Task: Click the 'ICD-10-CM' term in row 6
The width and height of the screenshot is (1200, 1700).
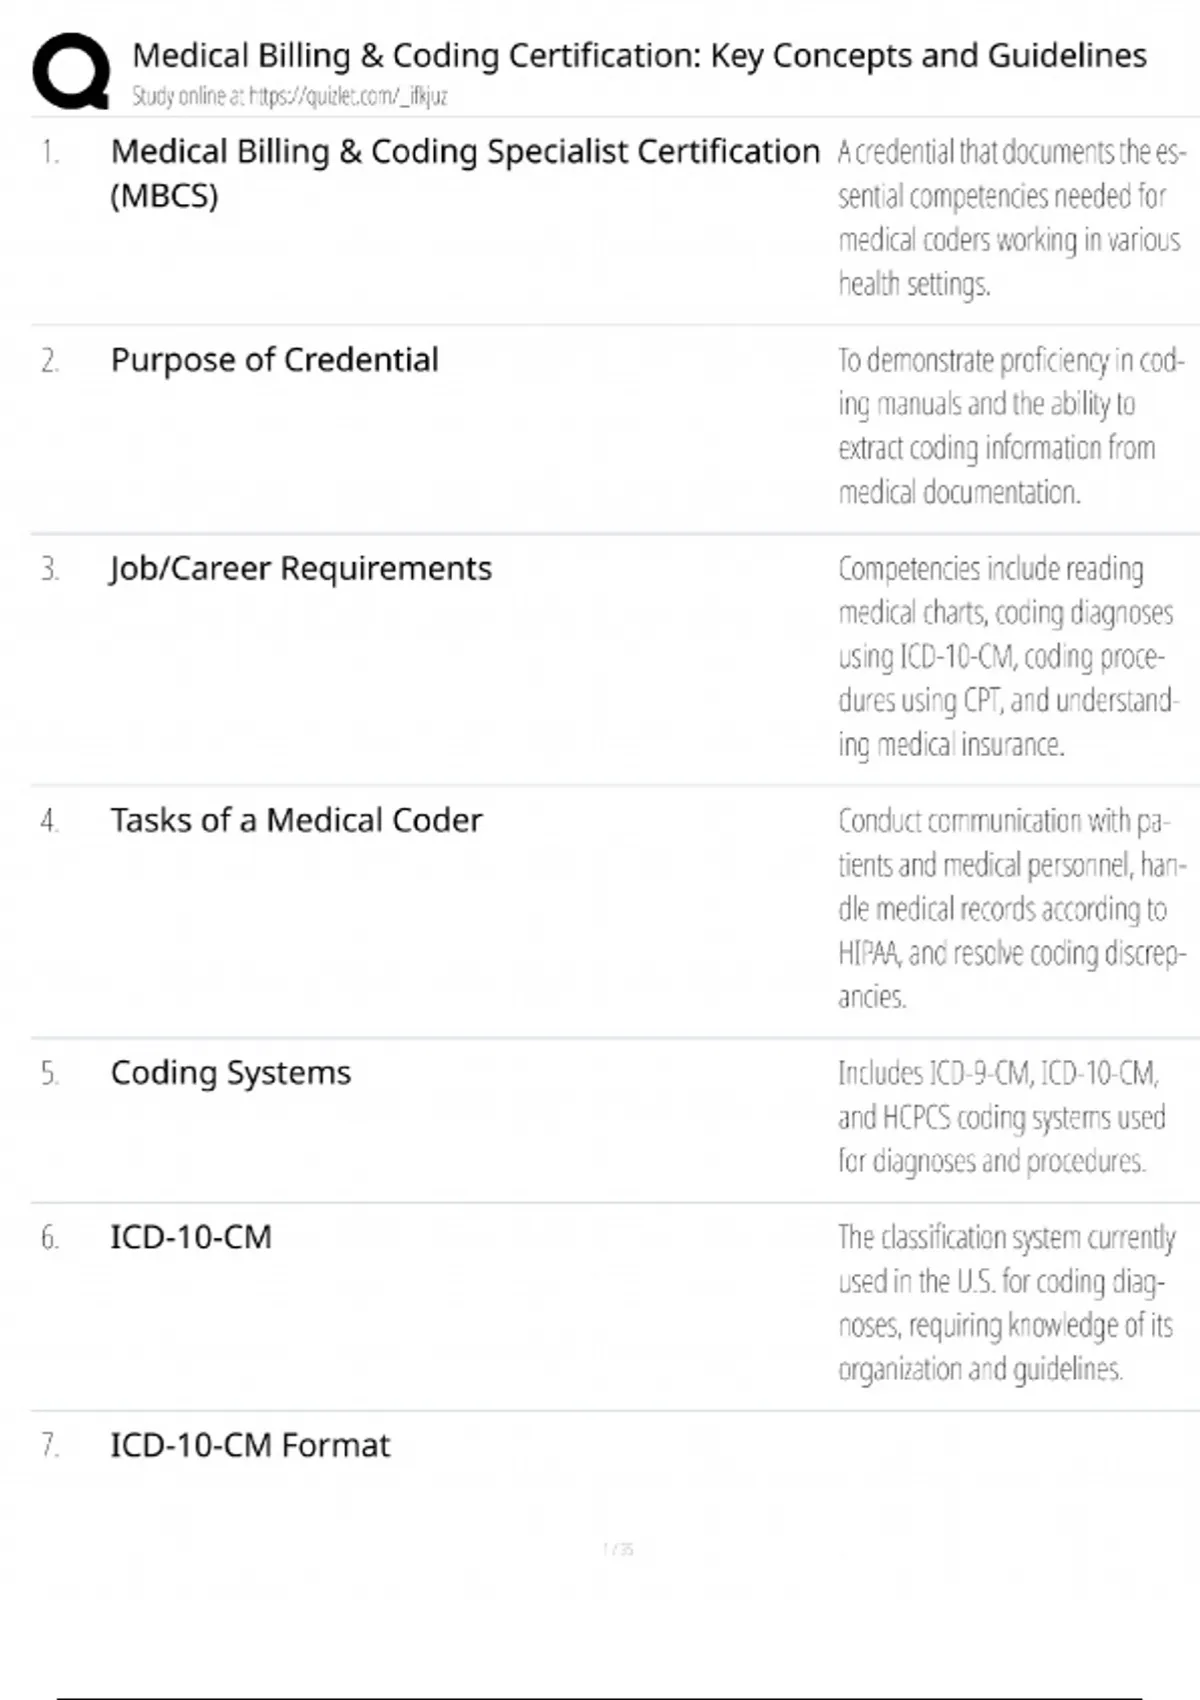Action: (191, 1237)
